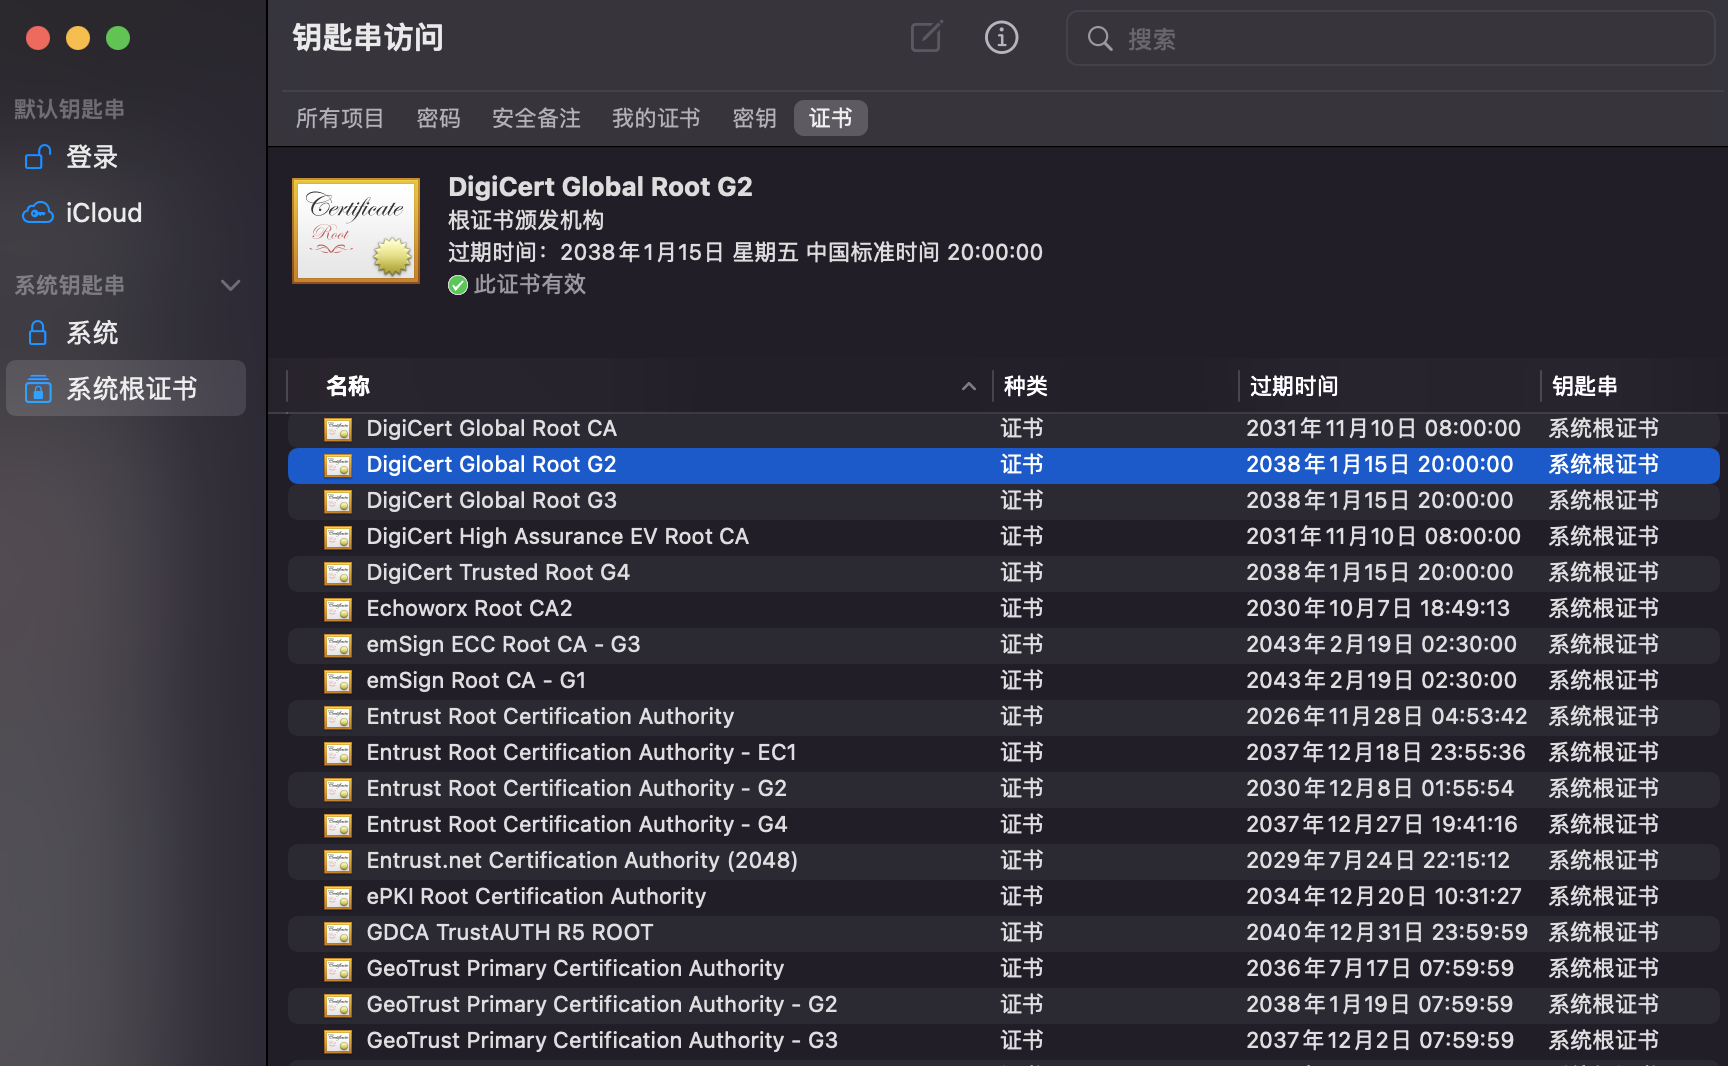Screen dimensions: 1728x1066
Task: Click the unlocked padlock icon beside 登录
Action: (38, 157)
